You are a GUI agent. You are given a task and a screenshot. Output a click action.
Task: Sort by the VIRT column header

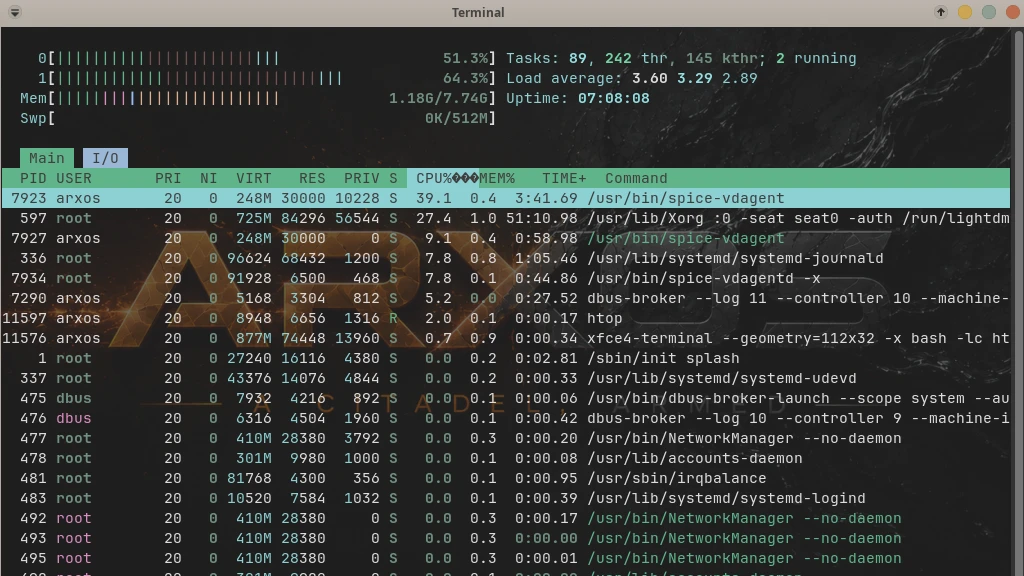coord(253,178)
